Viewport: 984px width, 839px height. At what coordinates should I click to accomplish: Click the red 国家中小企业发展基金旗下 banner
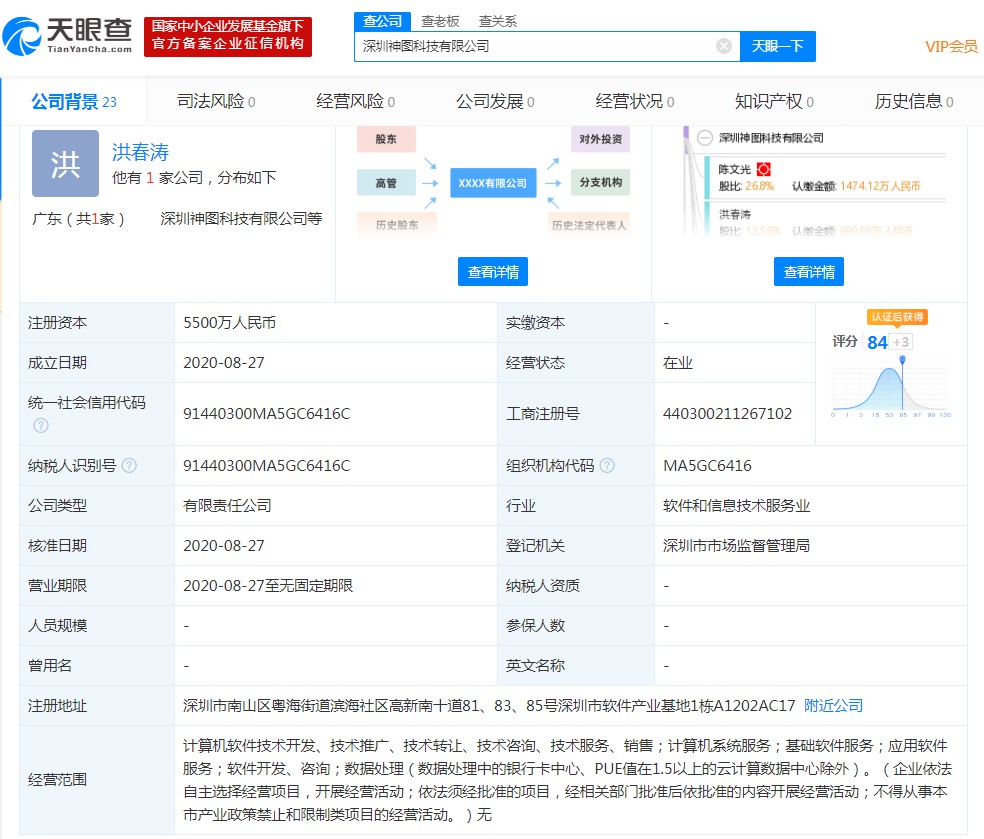click(x=228, y=36)
